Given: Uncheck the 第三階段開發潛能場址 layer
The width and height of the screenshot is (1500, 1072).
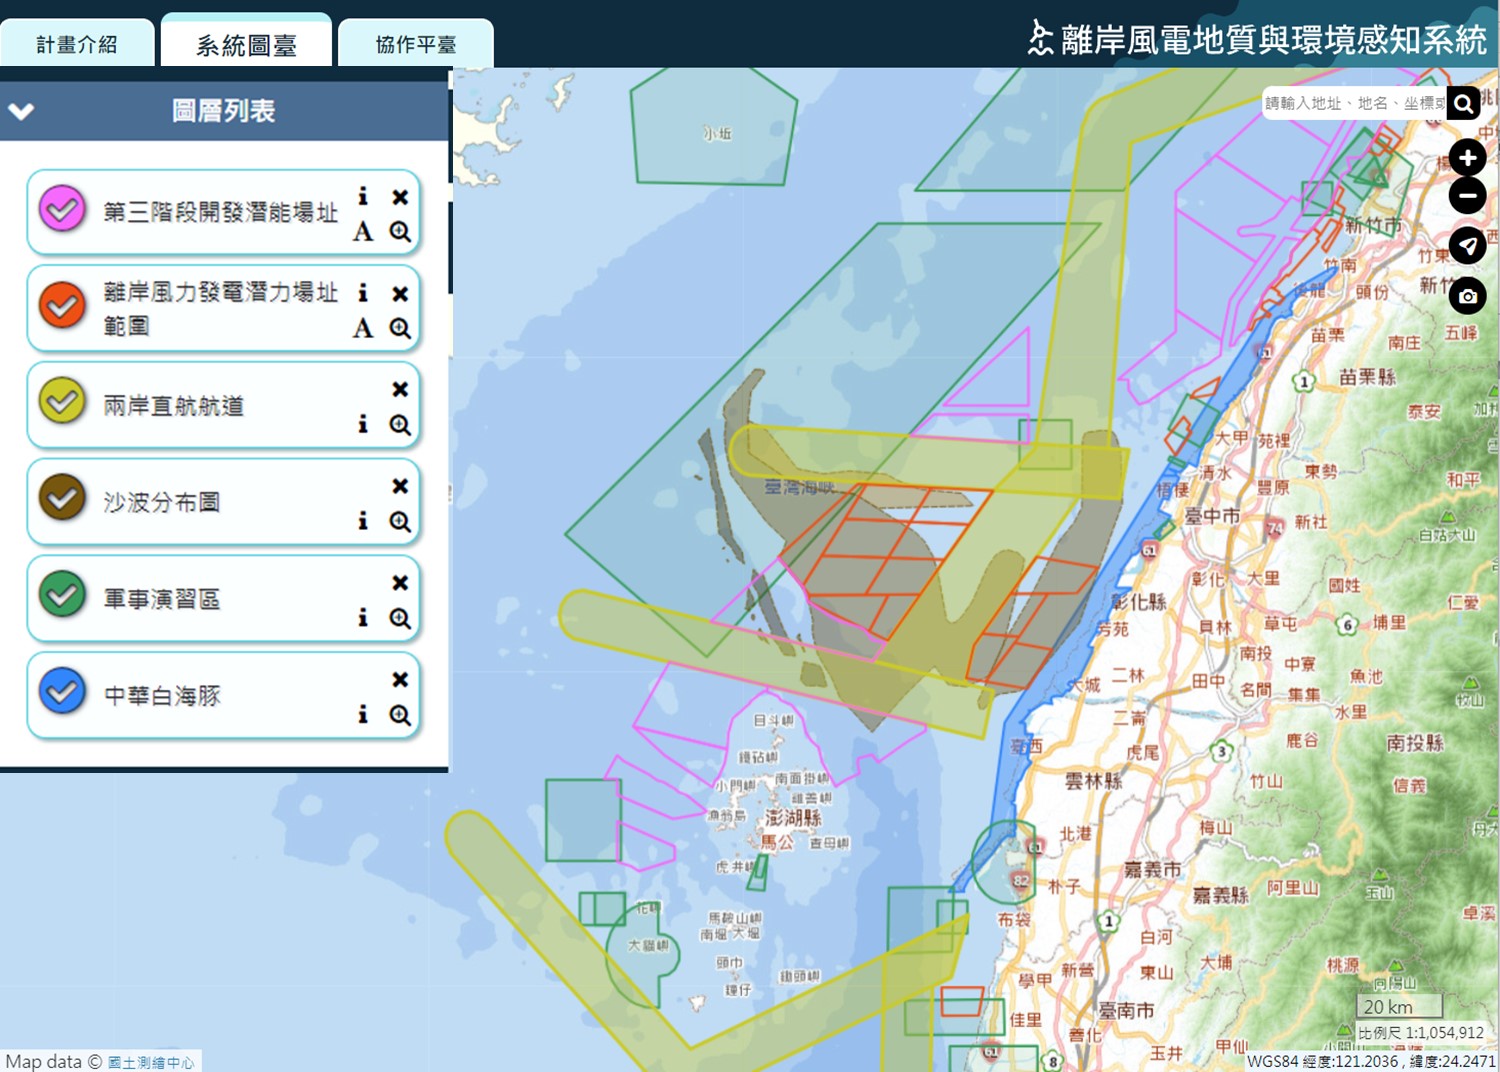Looking at the screenshot, I should (x=62, y=210).
